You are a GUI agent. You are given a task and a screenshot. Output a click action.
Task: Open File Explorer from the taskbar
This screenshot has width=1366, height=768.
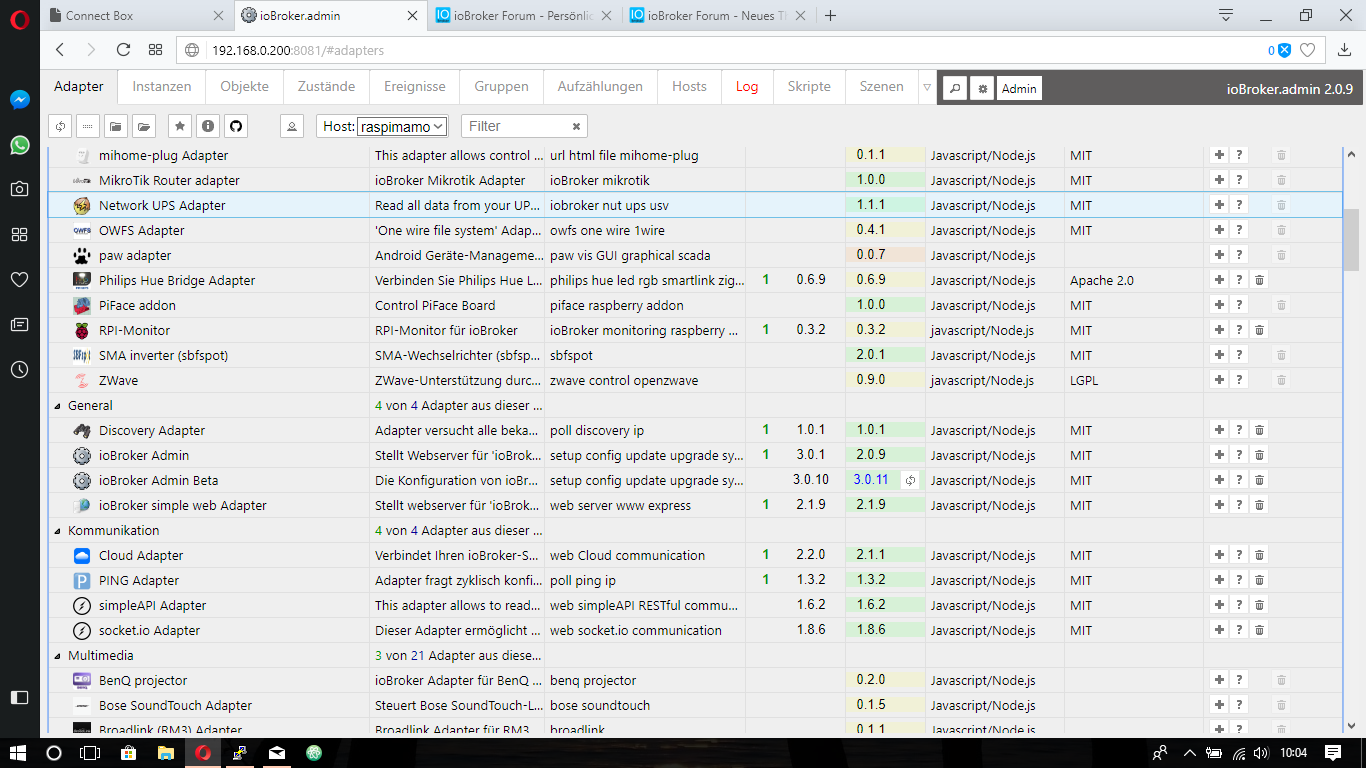pyautogui.click(x=165, y=753)
